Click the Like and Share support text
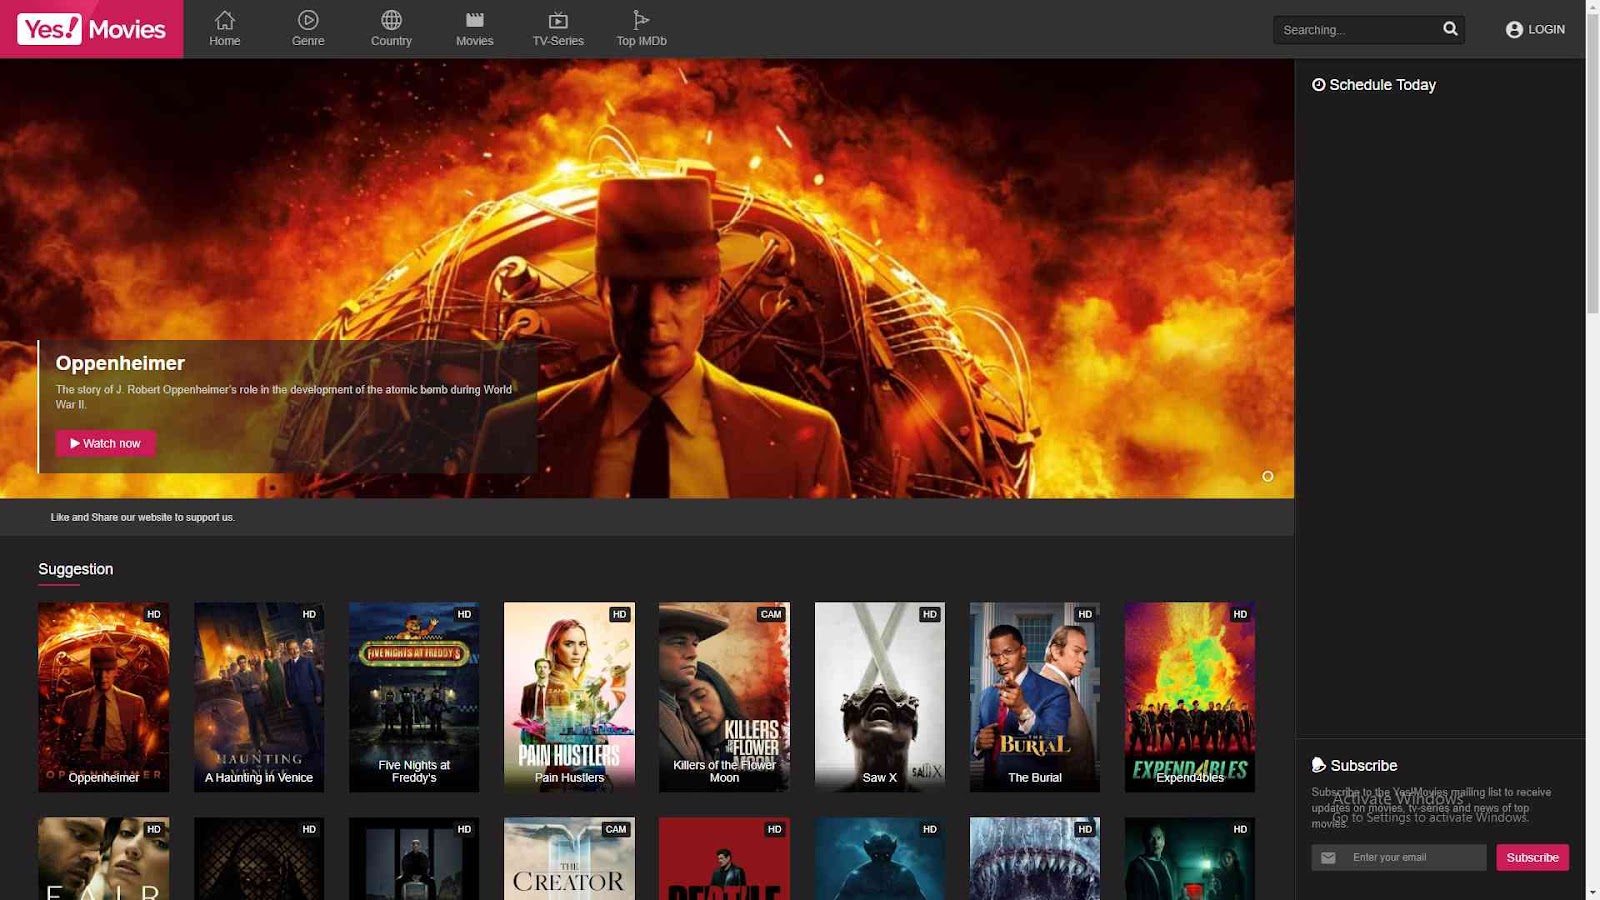This screenshot has height=900, width=1600. (x=143, y=517)
